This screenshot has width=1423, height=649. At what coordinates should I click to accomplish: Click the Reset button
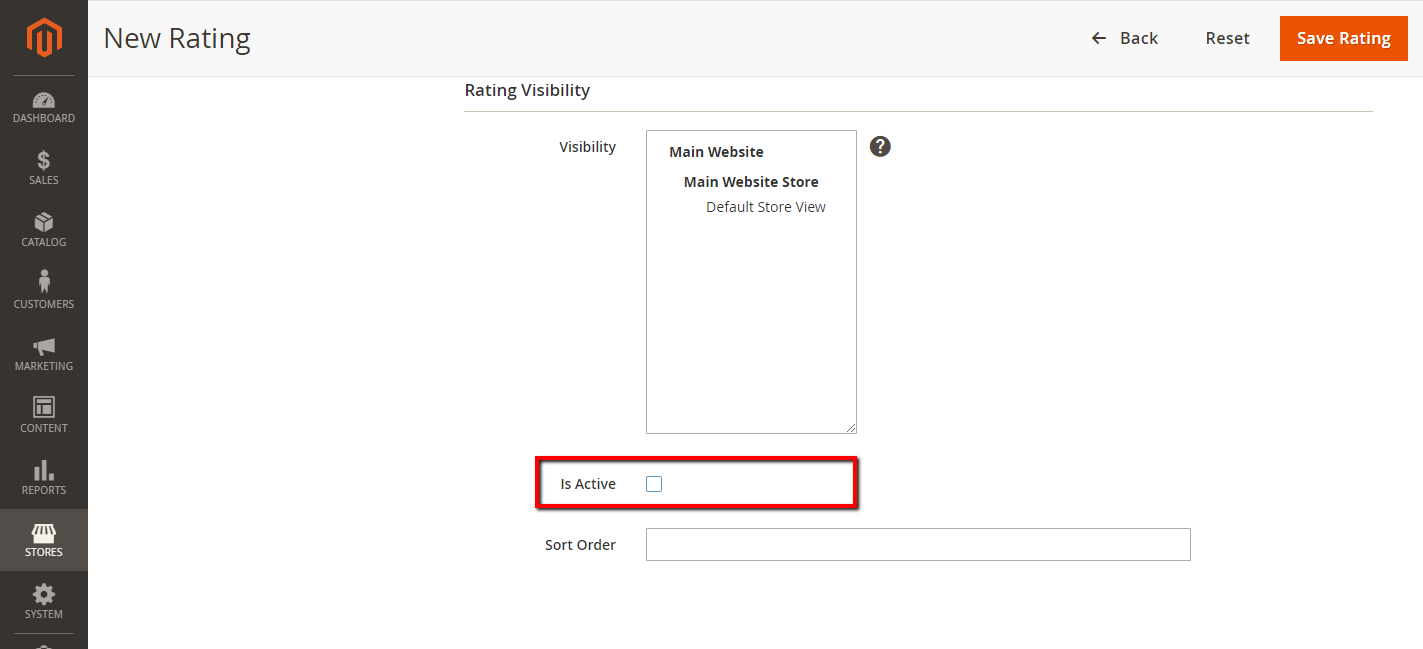tap(1227, 38)
